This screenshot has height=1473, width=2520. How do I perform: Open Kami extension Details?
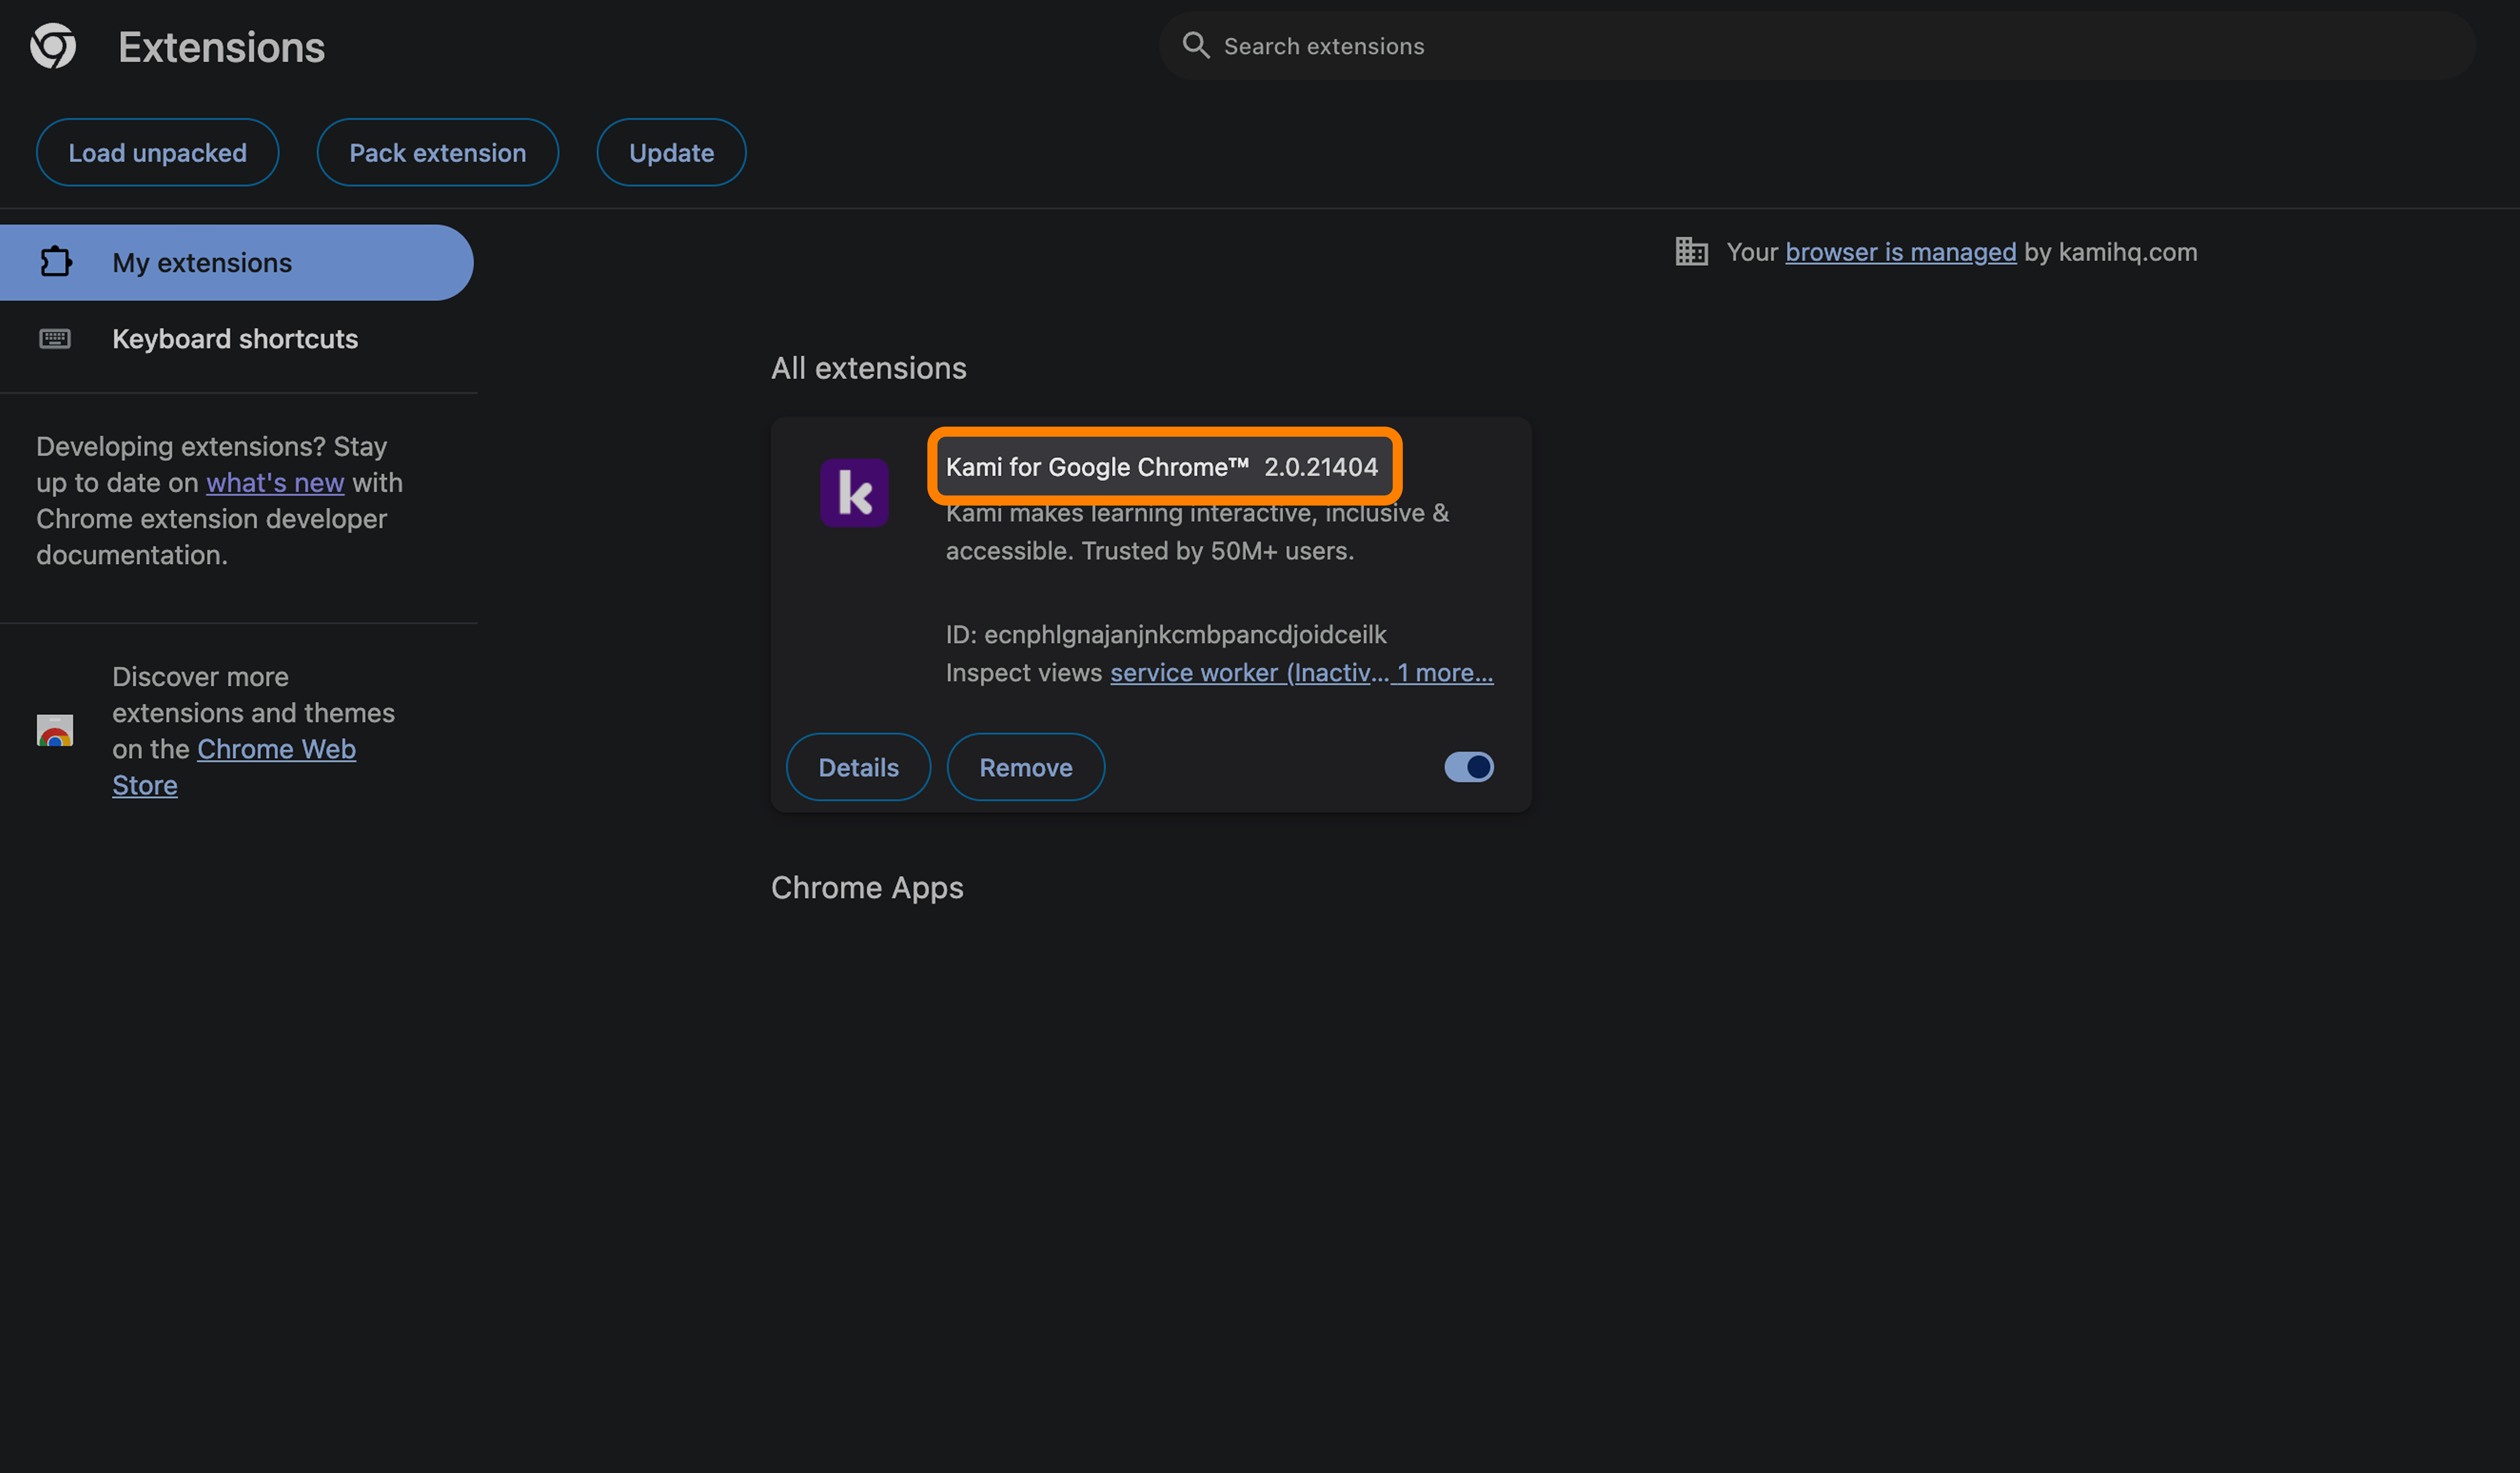click(858, 767)
